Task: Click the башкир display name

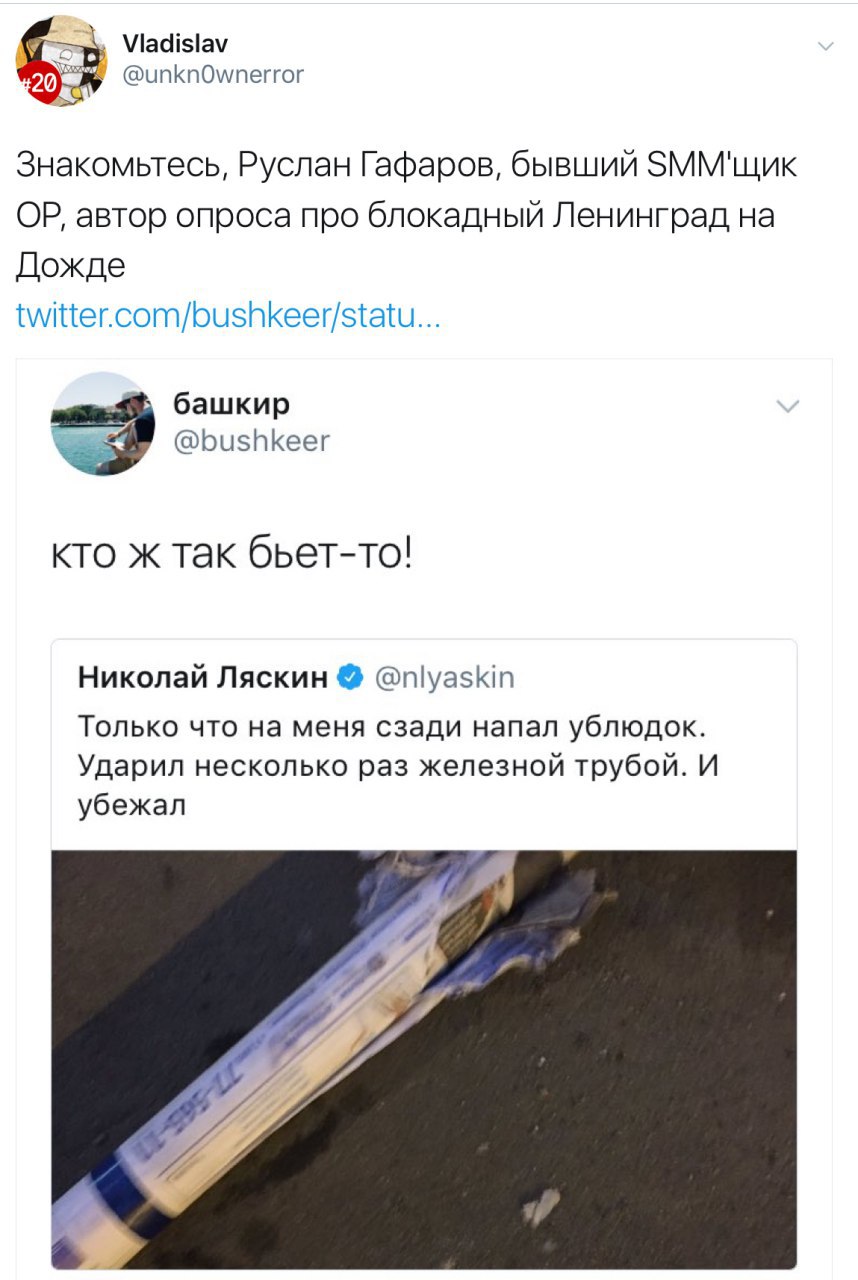Action: 232,404
